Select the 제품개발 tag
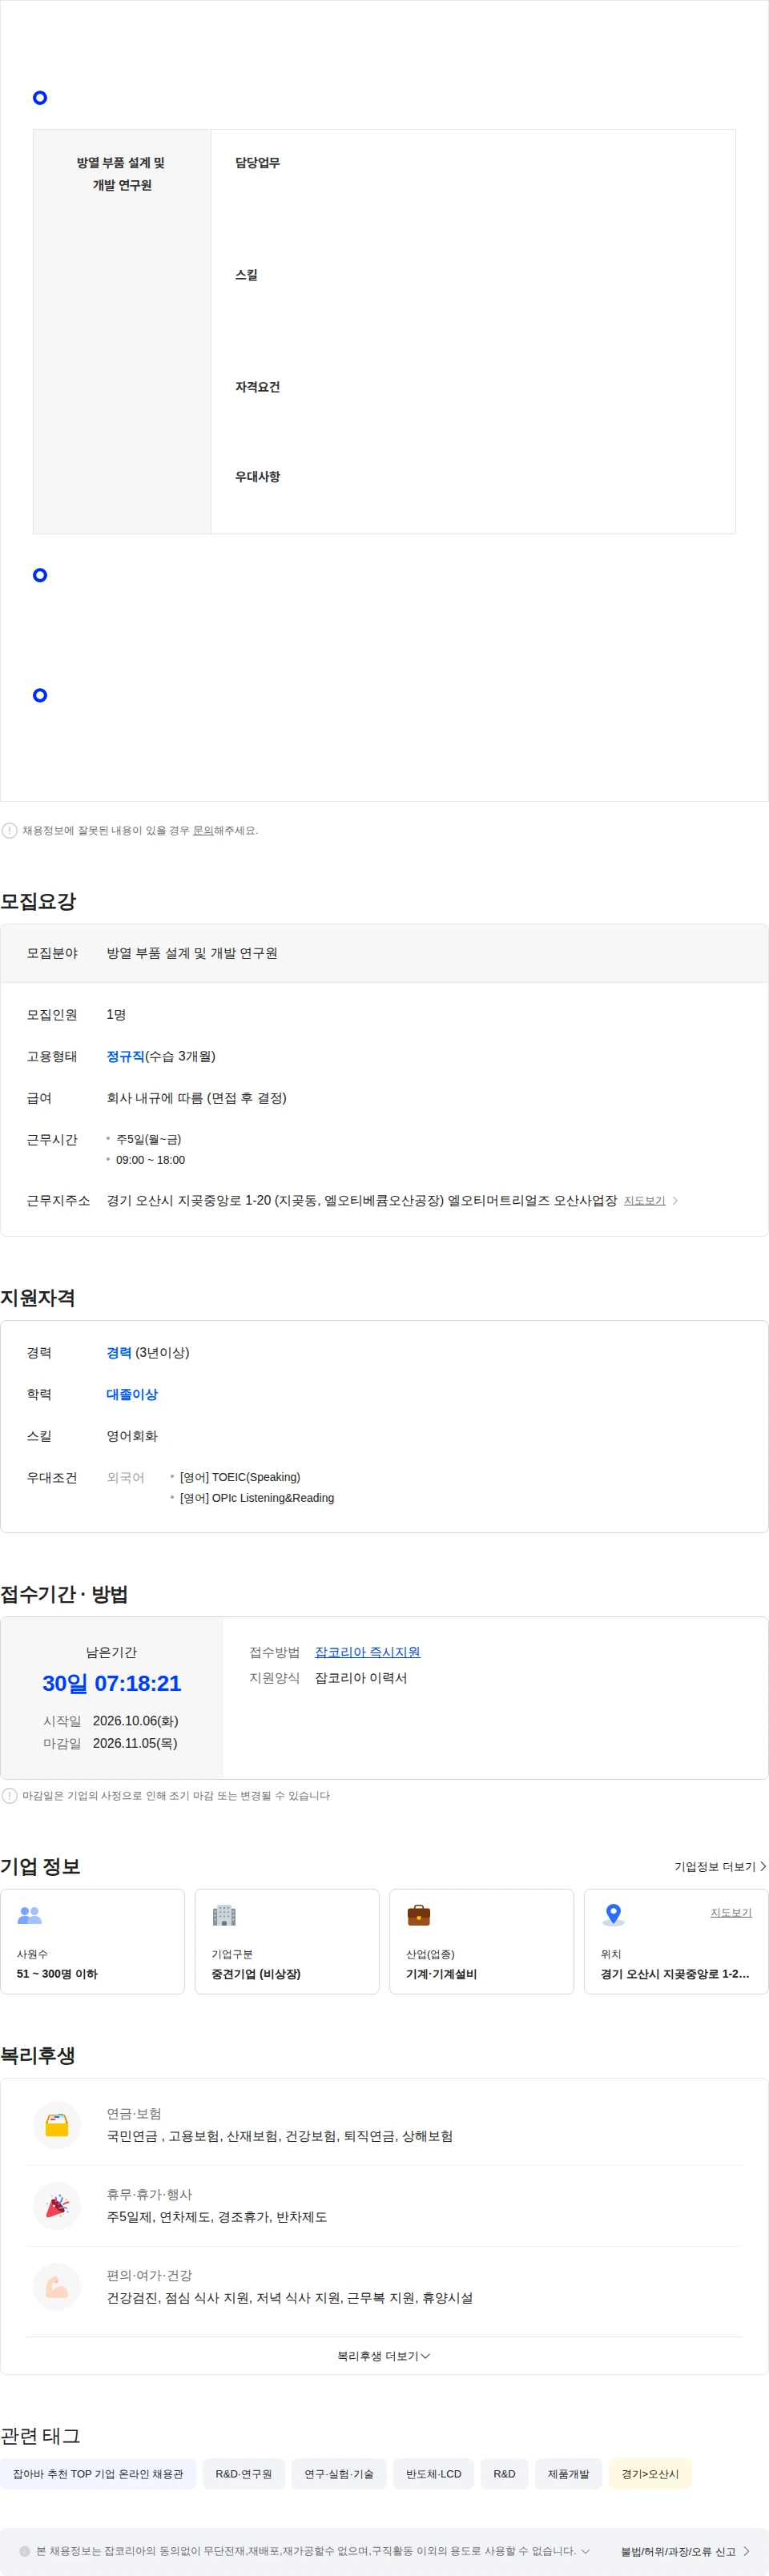 568,2473
